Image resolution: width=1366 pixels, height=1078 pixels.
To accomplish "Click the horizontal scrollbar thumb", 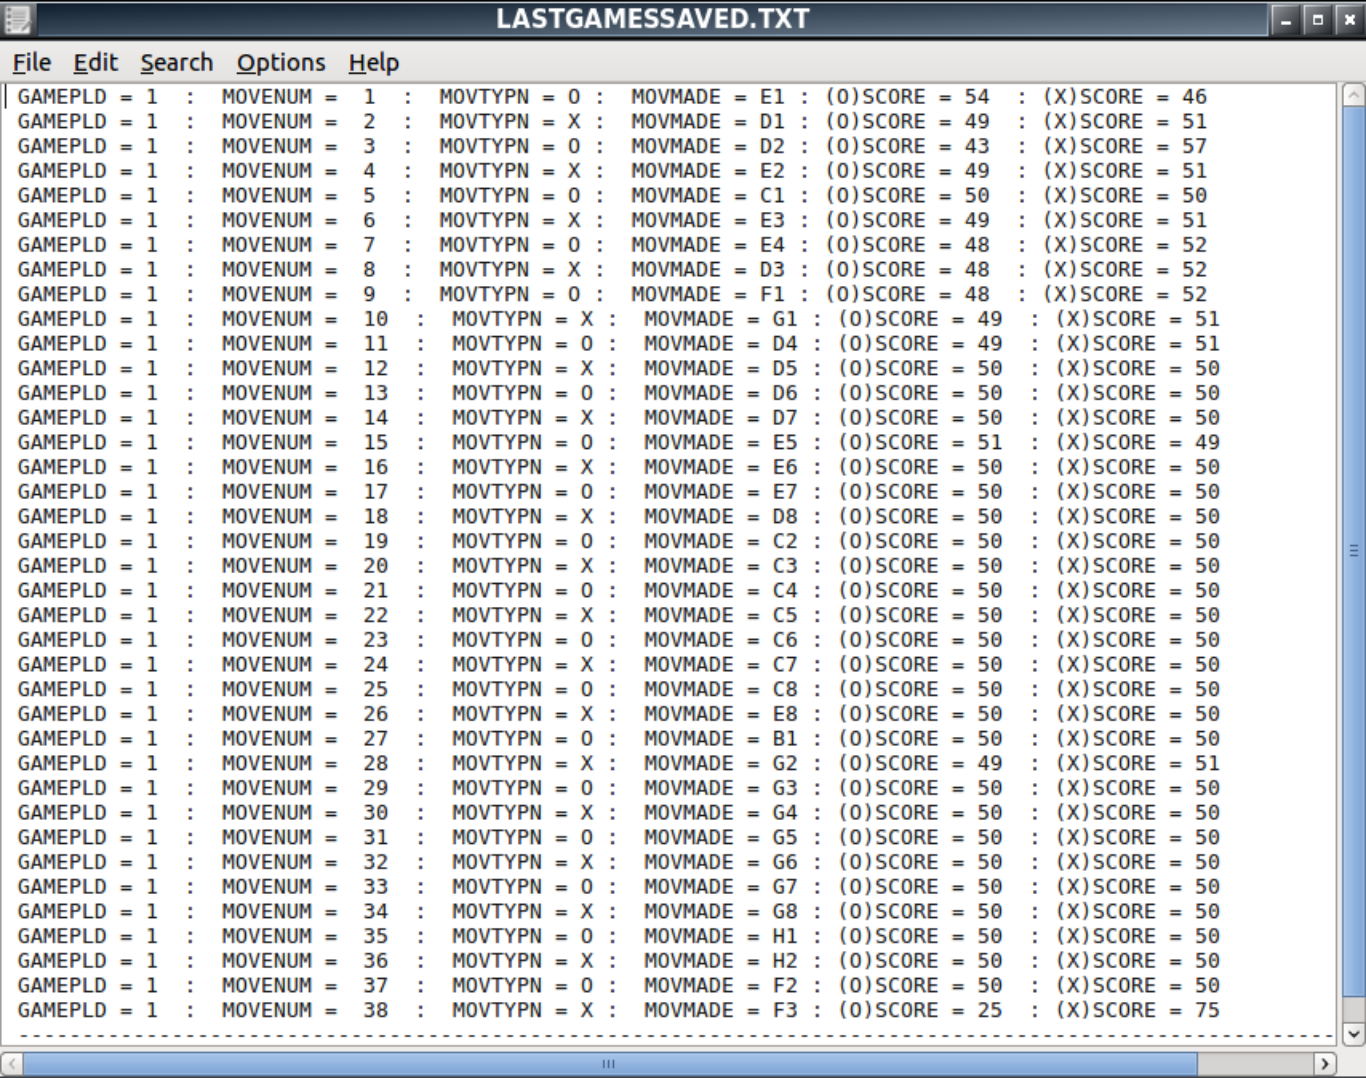I will tap(609, 1063).
